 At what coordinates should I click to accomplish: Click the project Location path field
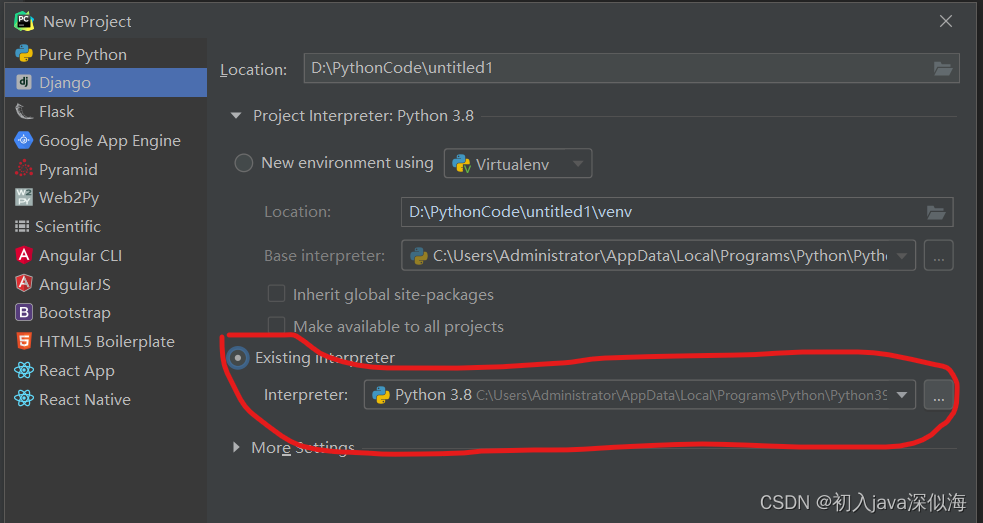click(615, 69)
